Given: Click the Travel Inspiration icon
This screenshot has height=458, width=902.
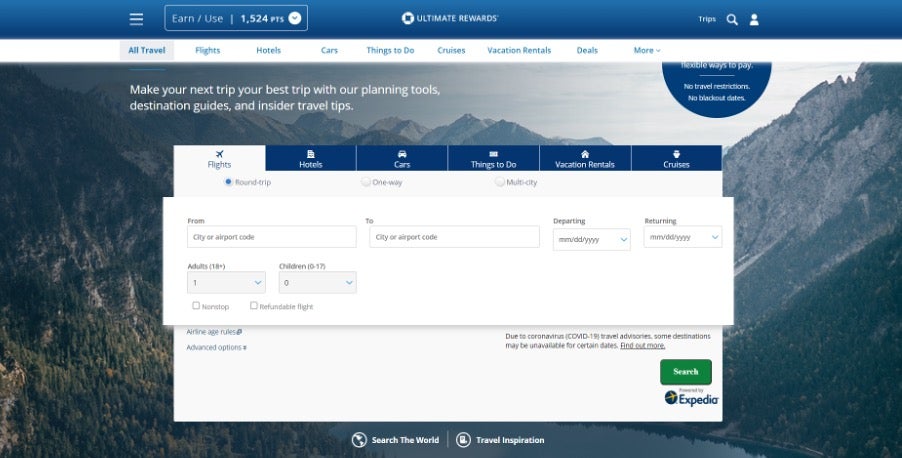Looking at the screenshot, I should point(464,440).
